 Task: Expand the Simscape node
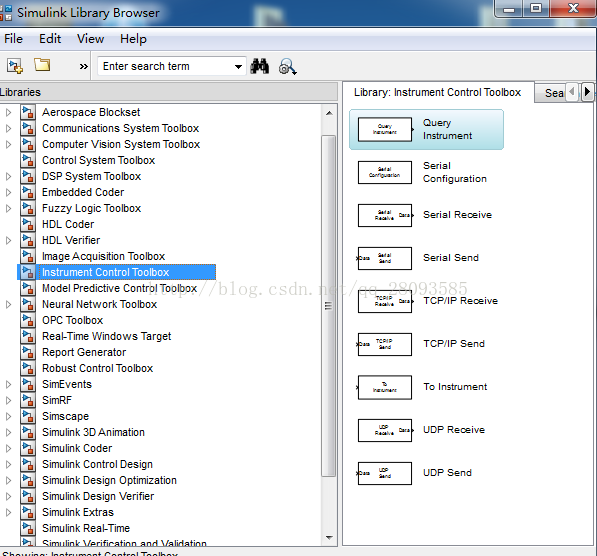click(8, 416)
